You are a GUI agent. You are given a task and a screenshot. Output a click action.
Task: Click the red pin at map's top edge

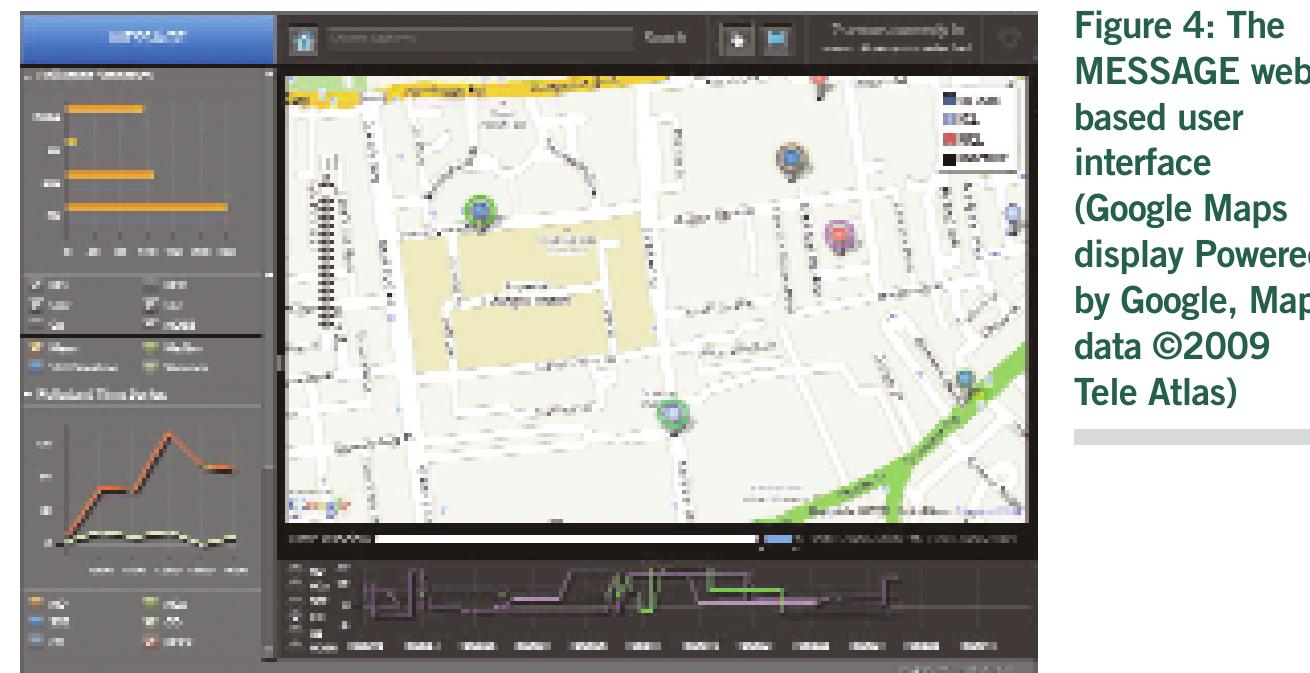coord(820,80)
